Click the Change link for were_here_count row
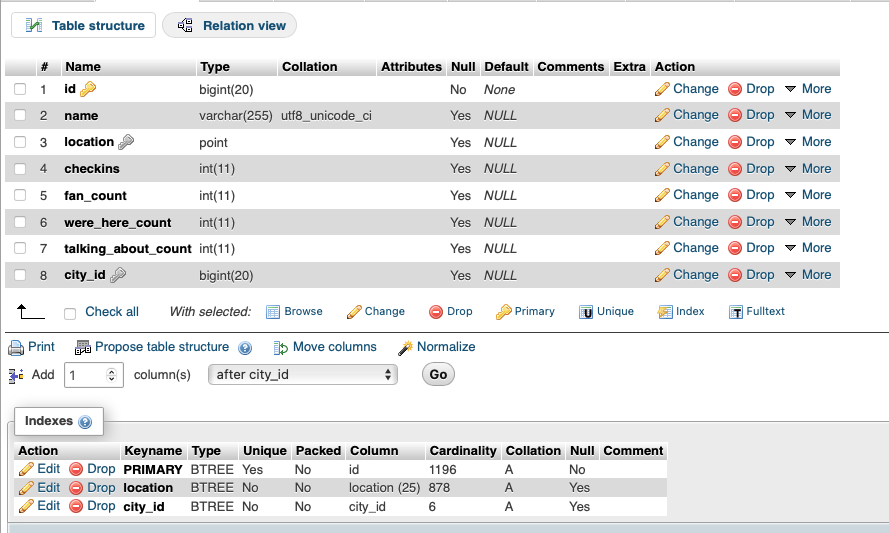889x533 pixels. (695, 222)
